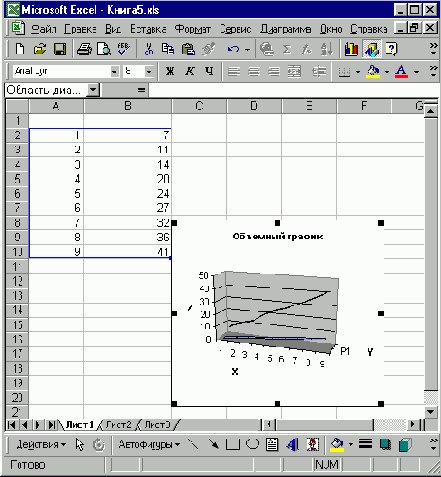Click the Cut scissors icon
441x477 pixels.
149,49
